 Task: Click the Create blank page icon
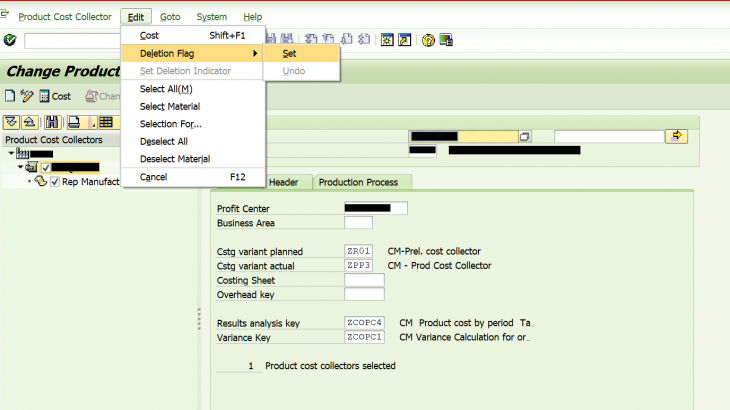[10, 96]
